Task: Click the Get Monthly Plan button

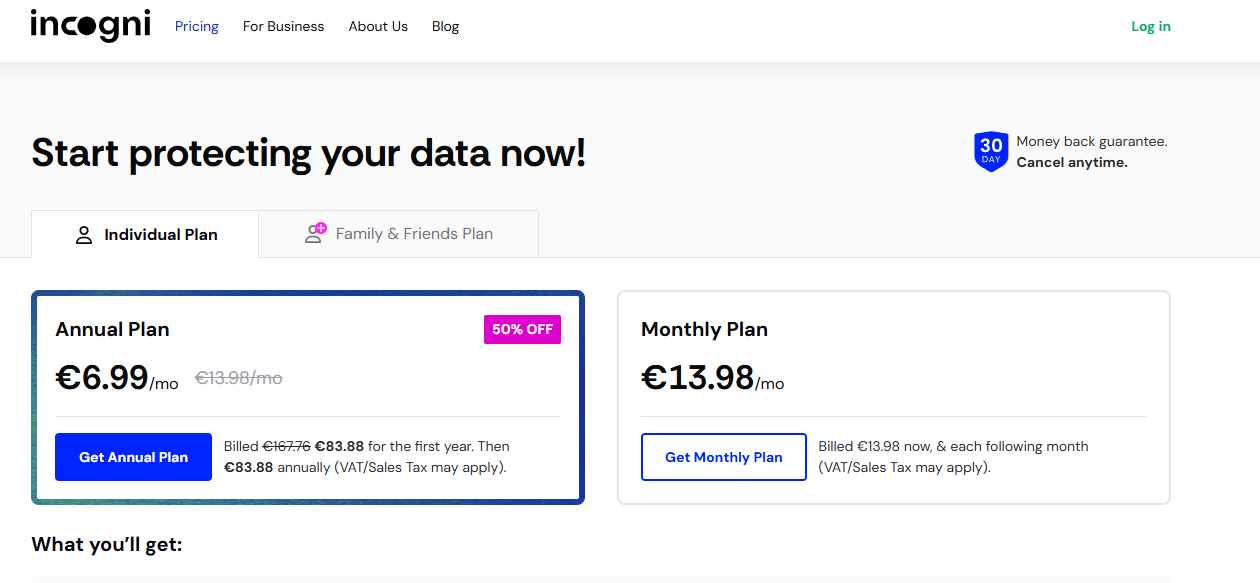Action: pyautogui.click(x=723, y=456)
